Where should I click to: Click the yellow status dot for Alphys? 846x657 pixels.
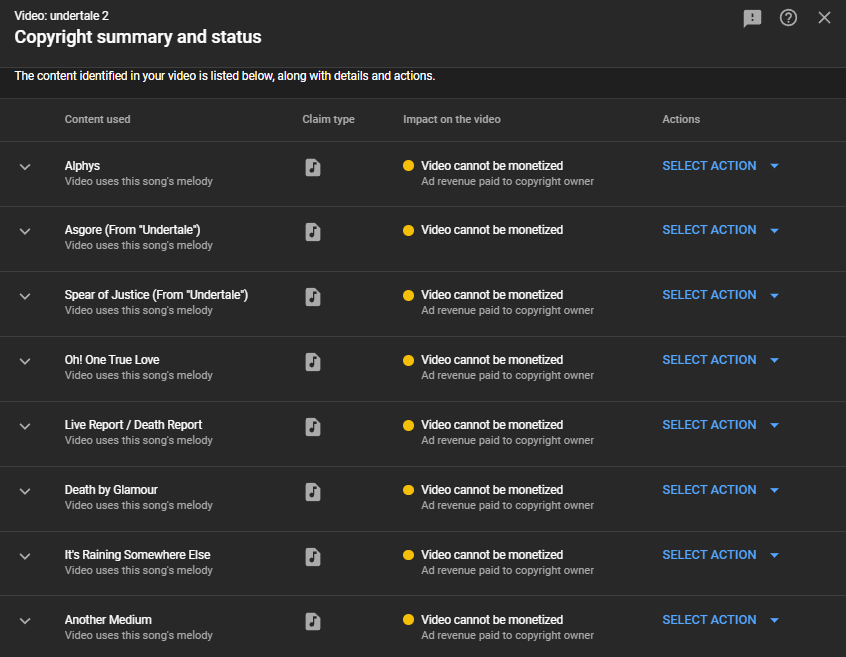point(408,166)
